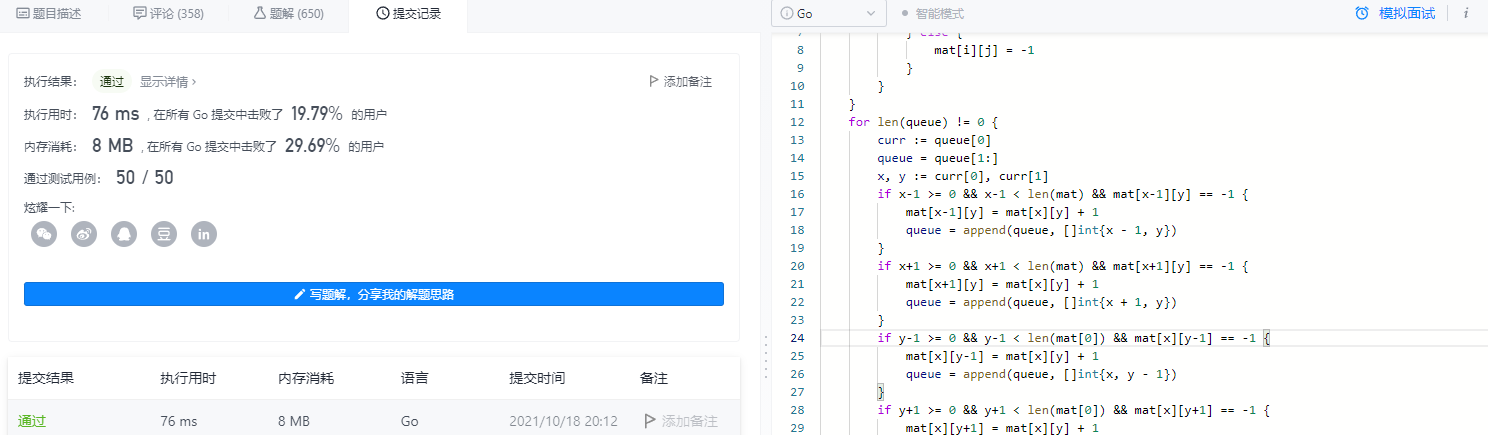The width and height of the screenshot is (1488, 435).
Task: Select the 提交记录 tab
Action: pyautogui.click(x=408, y=14)
